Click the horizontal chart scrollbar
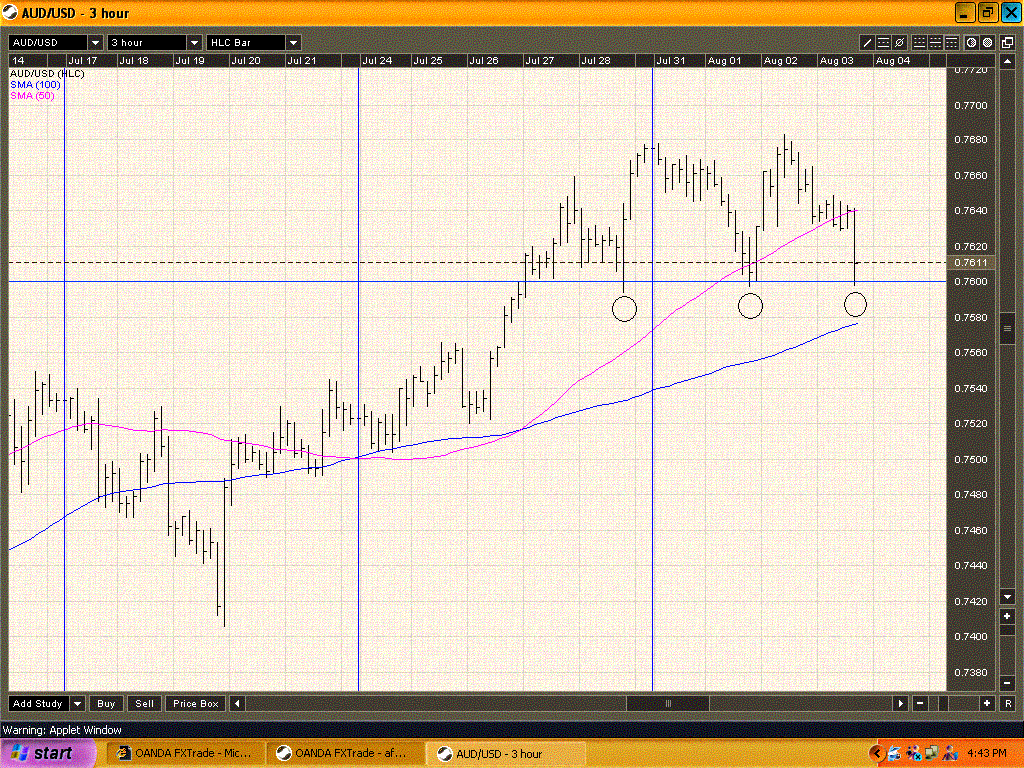This screenshot has width=1024, height=768. [x=668, y=703]
